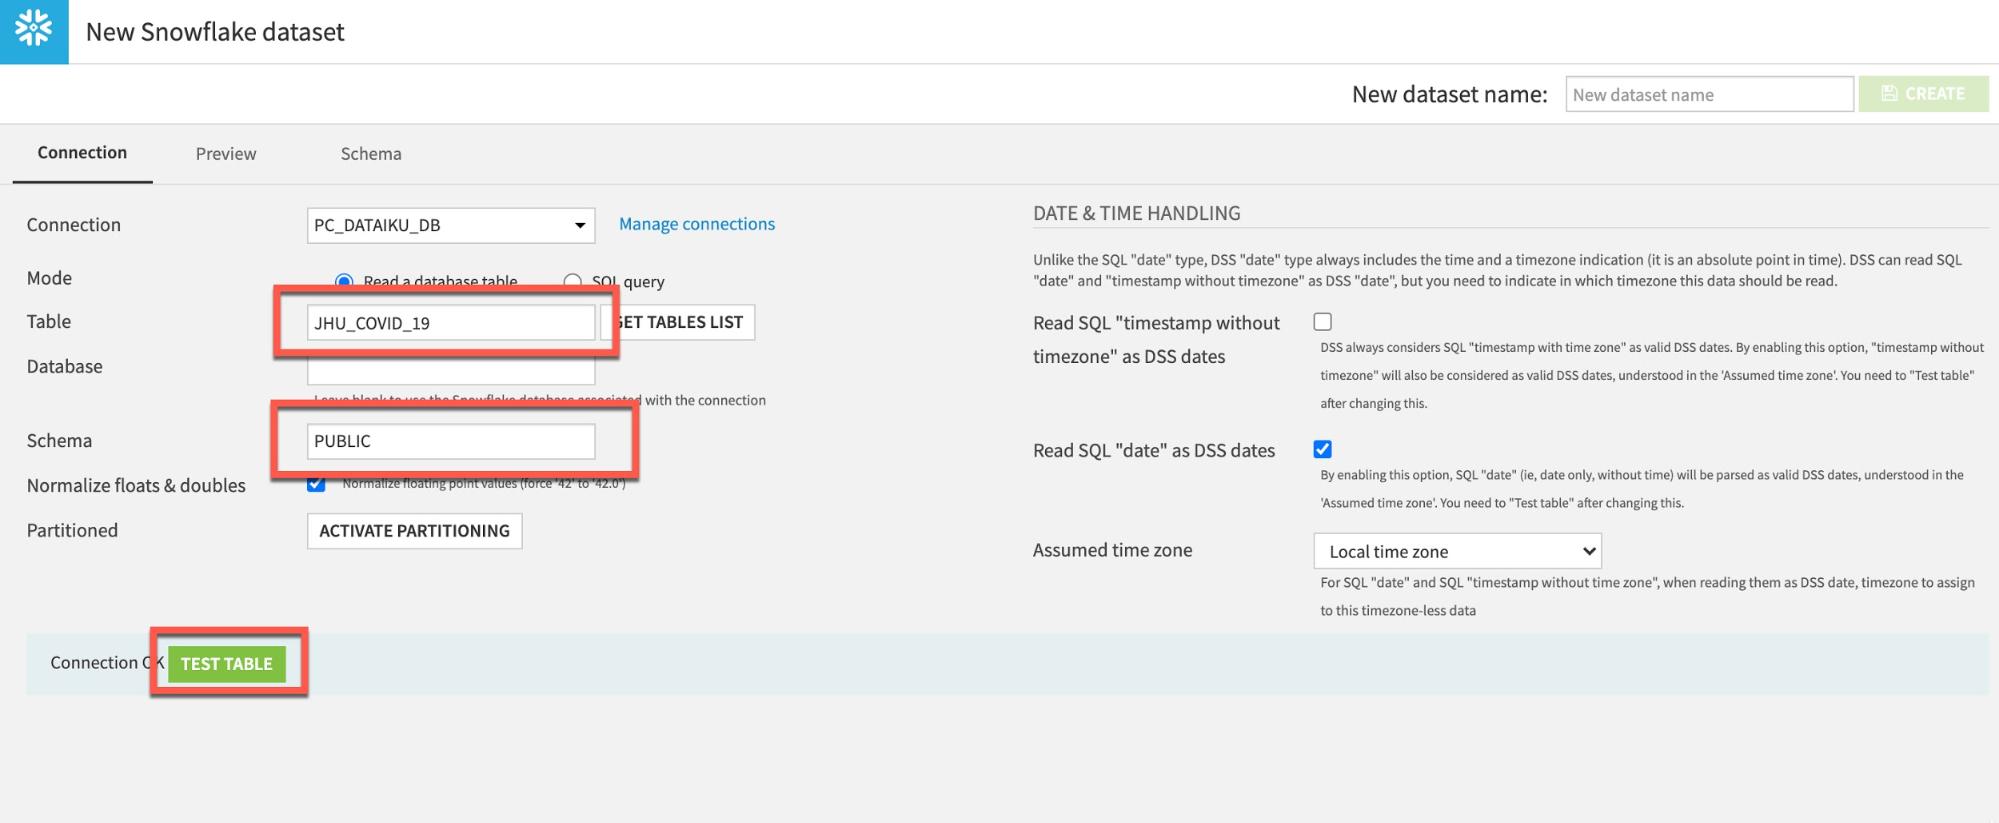Uncheck Normalize floats & doubles checkbox

click(316, 485)
